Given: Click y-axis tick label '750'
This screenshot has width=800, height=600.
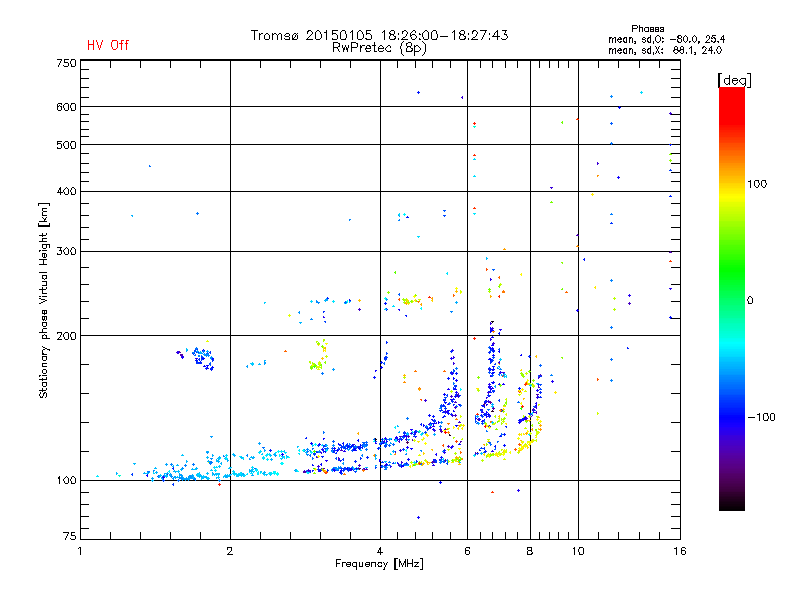Looking at the screenshot, I should click(x=66, y=63).
